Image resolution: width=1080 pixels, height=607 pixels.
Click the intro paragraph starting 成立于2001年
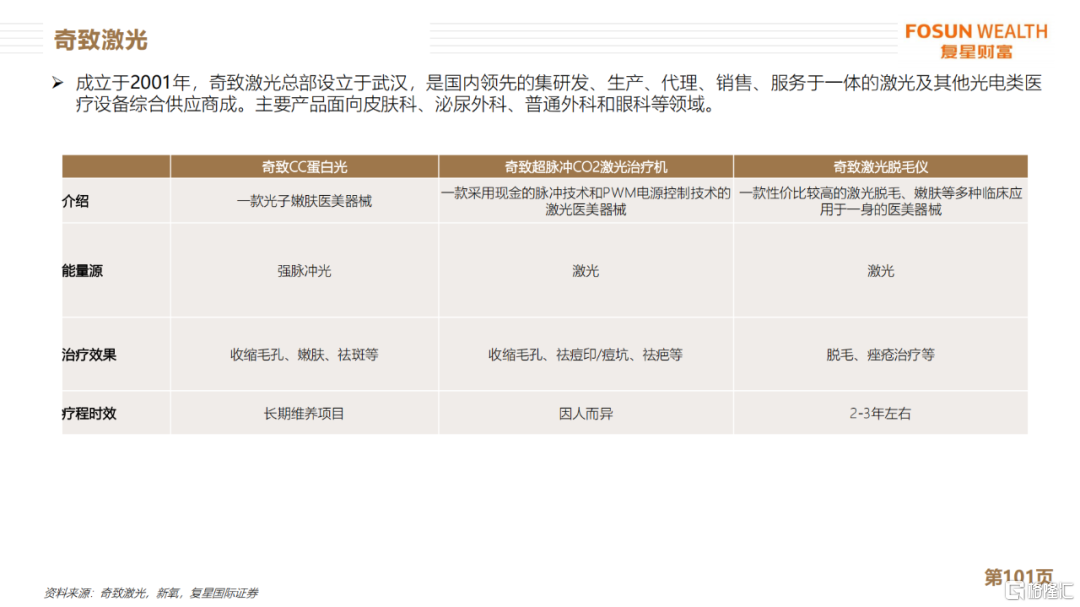[x=558, y=94]
